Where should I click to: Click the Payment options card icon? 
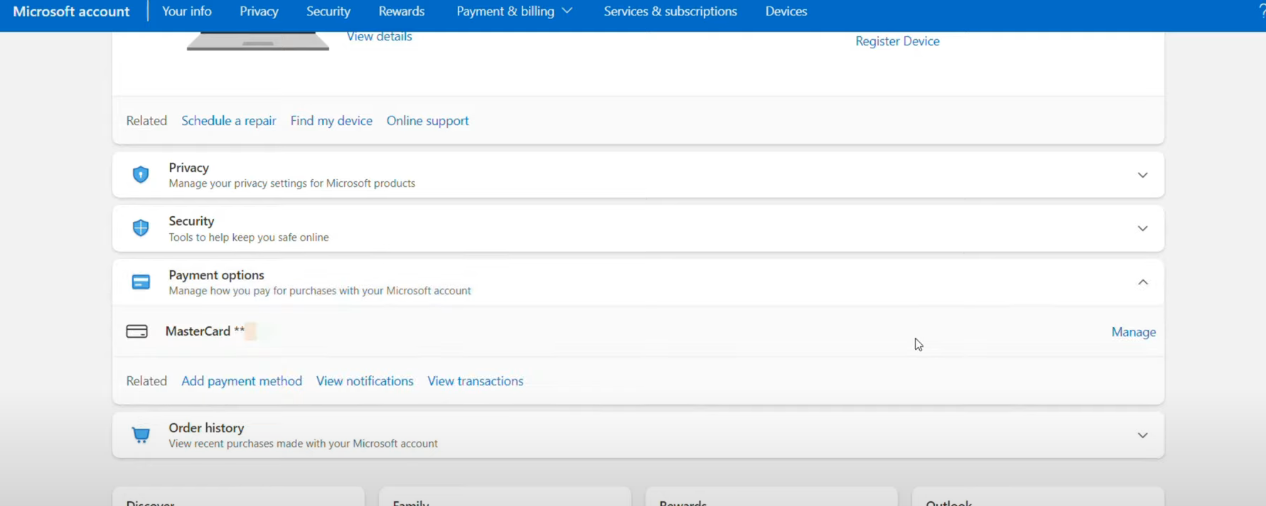[141, 282]
